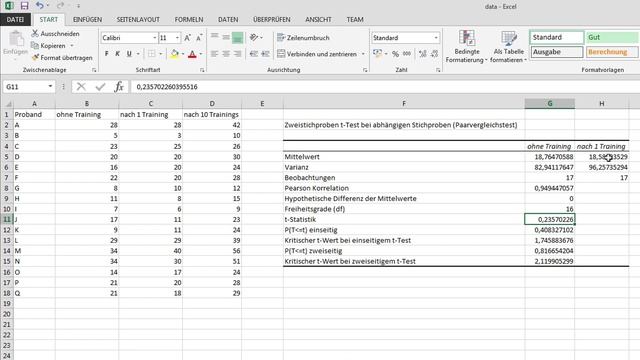Click the formula bar value field
This screenshot has height=360, width=640.
[385, 87]
